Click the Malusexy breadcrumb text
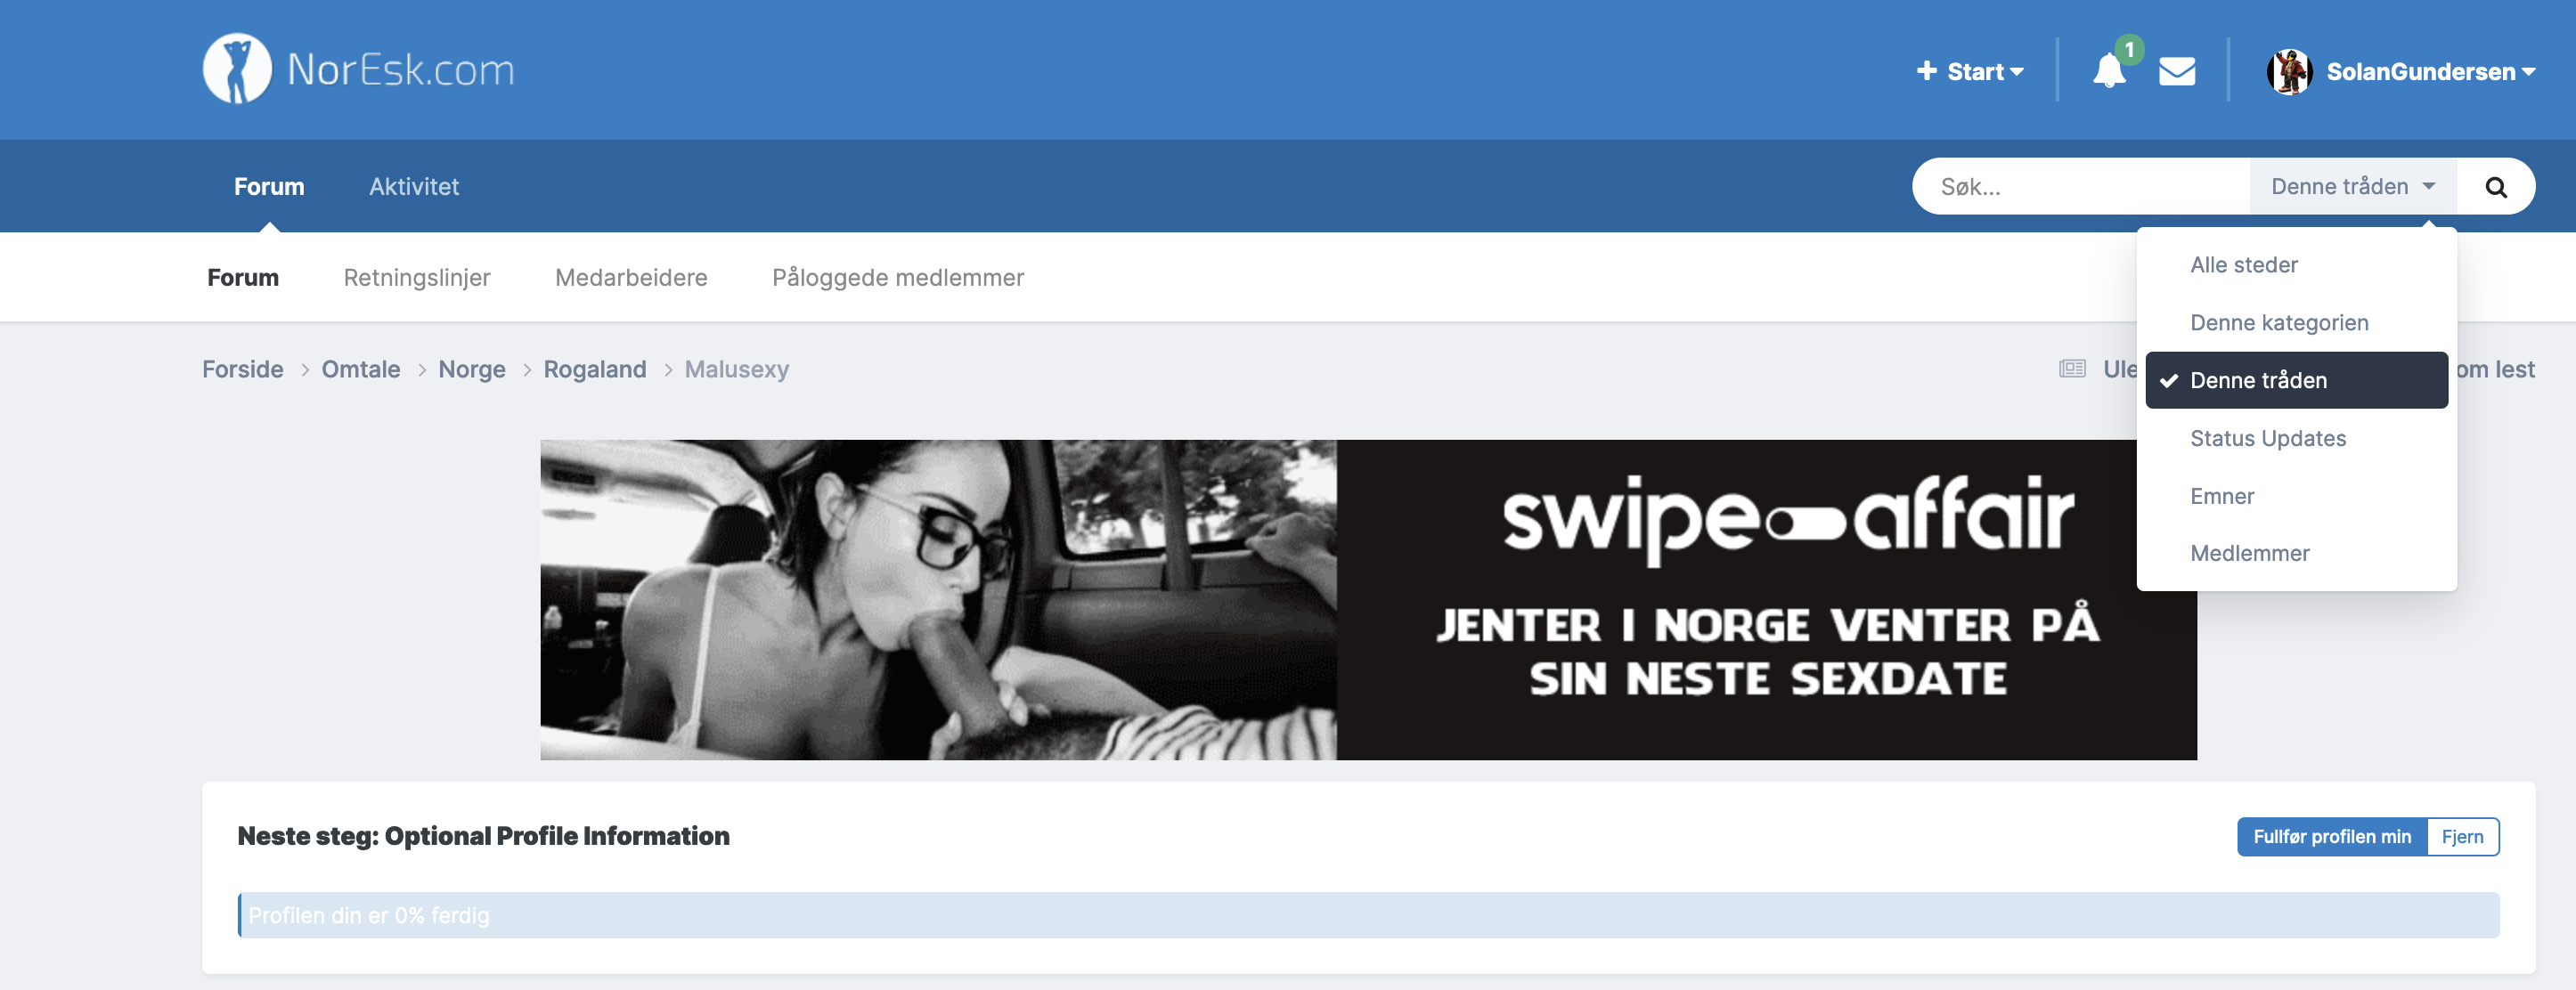Viewport: 2576px width, 990px height. click(x=737, y=369)
